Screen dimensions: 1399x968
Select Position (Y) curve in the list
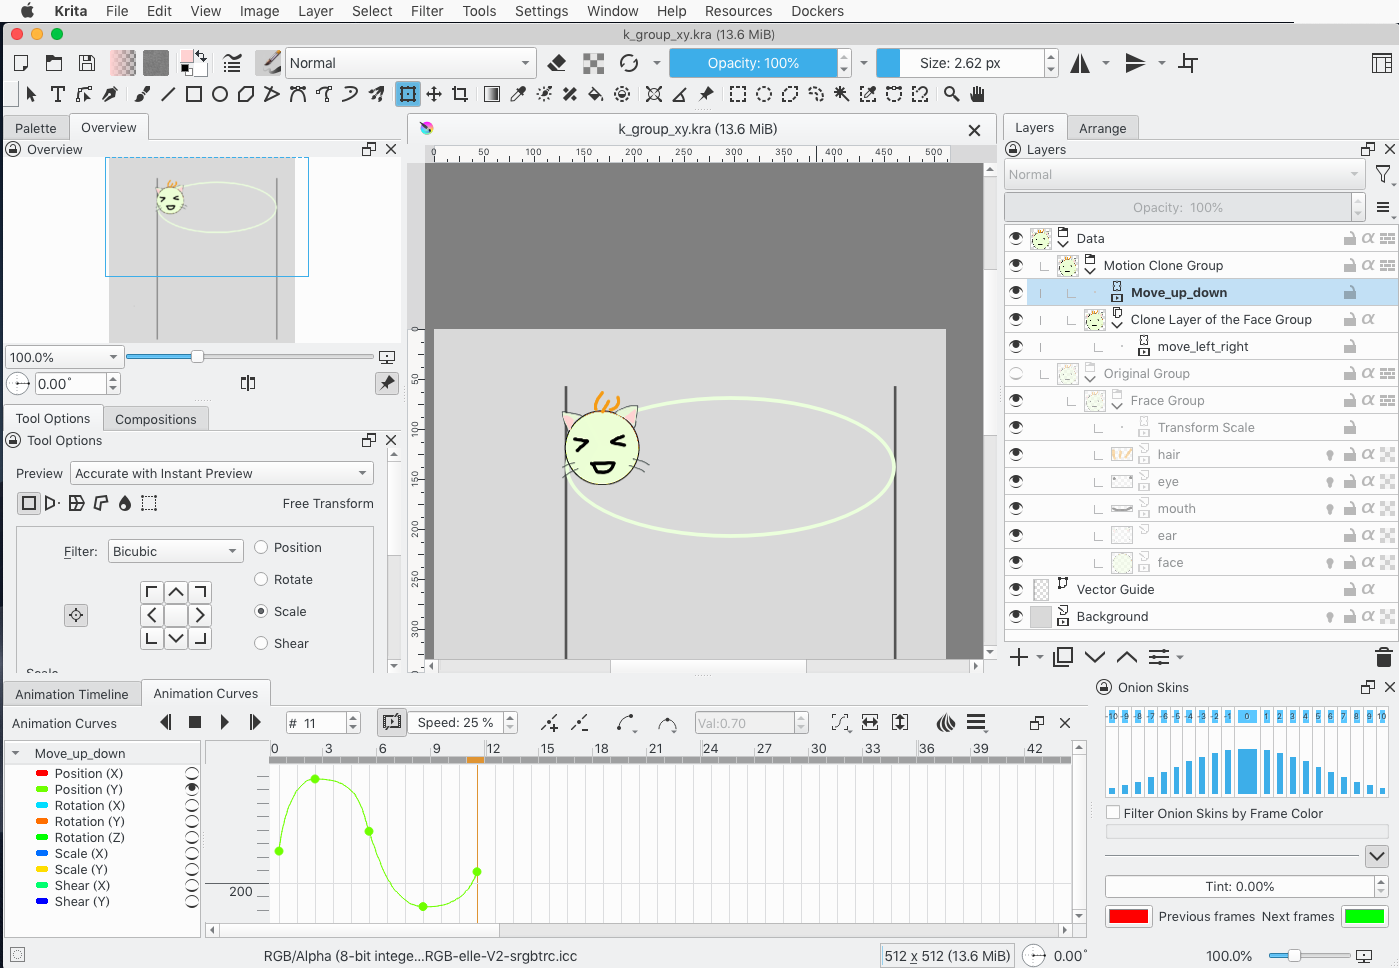pos(88,789)
